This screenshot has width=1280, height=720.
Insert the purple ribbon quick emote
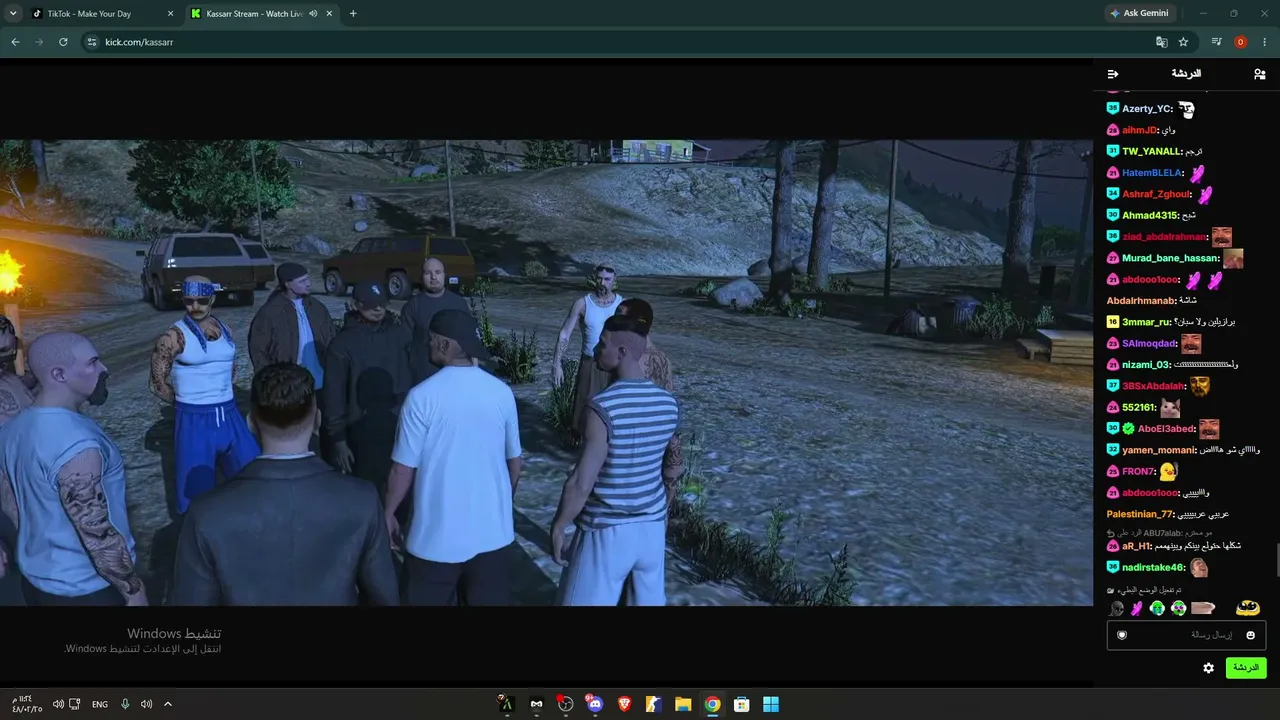pyautogui.click(x=1137, y=608)
